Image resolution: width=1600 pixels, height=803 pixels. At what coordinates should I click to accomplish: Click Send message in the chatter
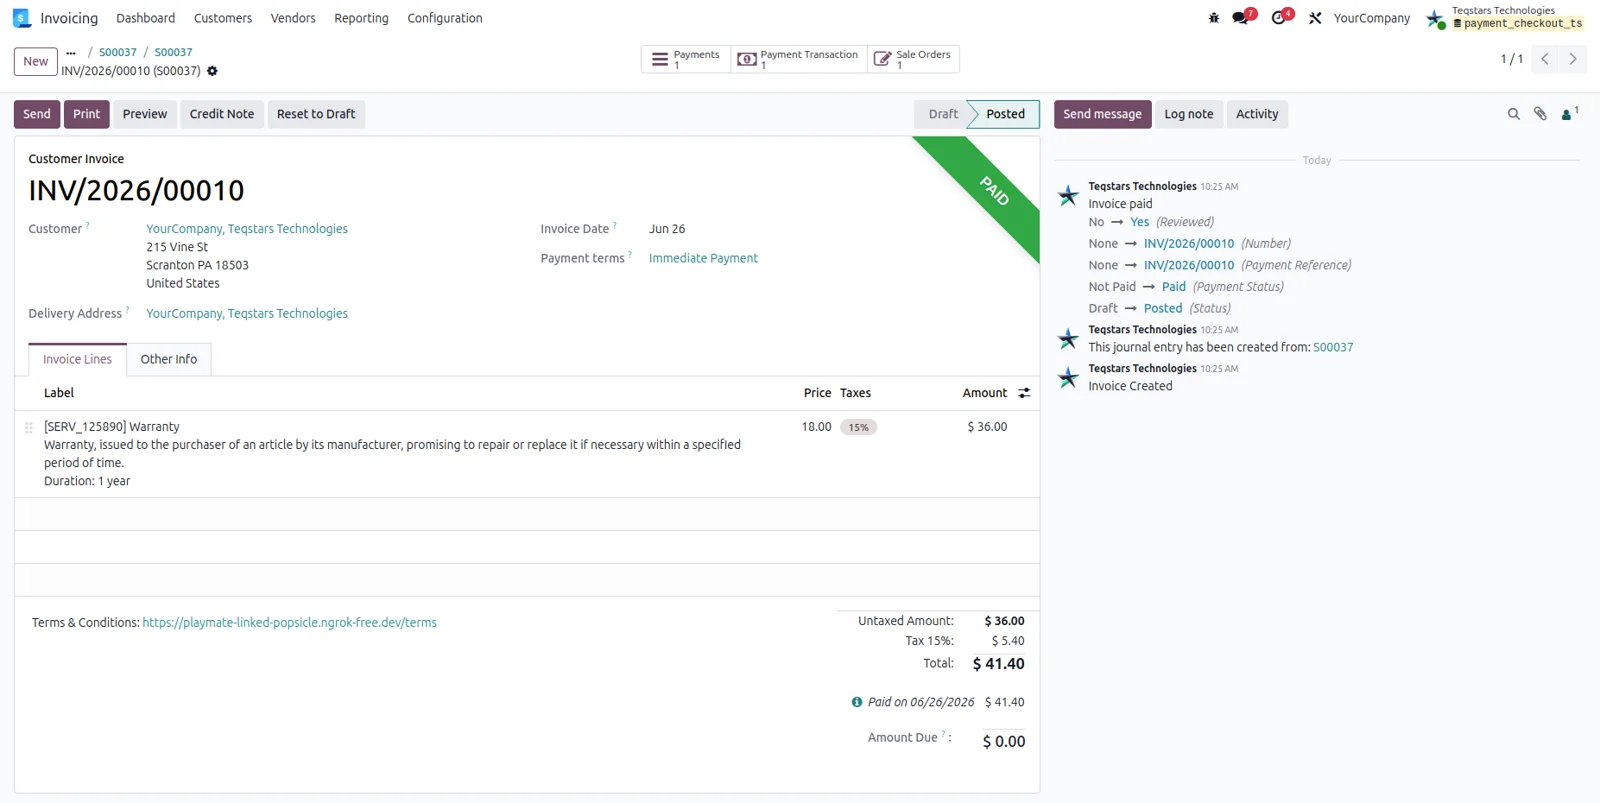tap(1102, 114)
